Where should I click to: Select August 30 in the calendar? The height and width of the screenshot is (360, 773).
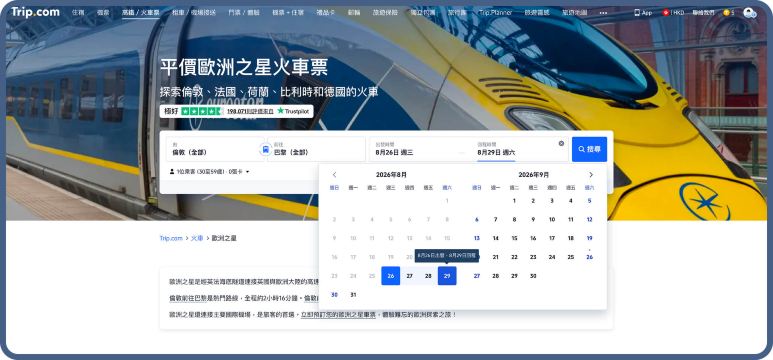point(334,294)
